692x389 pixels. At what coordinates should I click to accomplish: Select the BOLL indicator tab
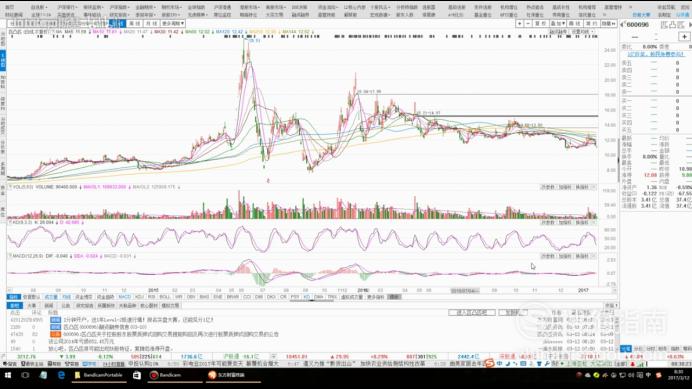pyautogui.click(x=165, y=297)
